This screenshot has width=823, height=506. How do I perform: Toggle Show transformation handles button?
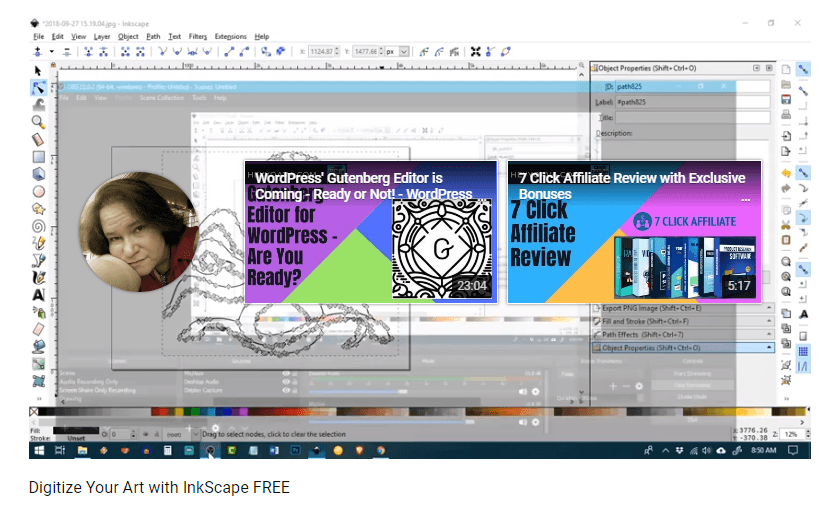(476, 51)
